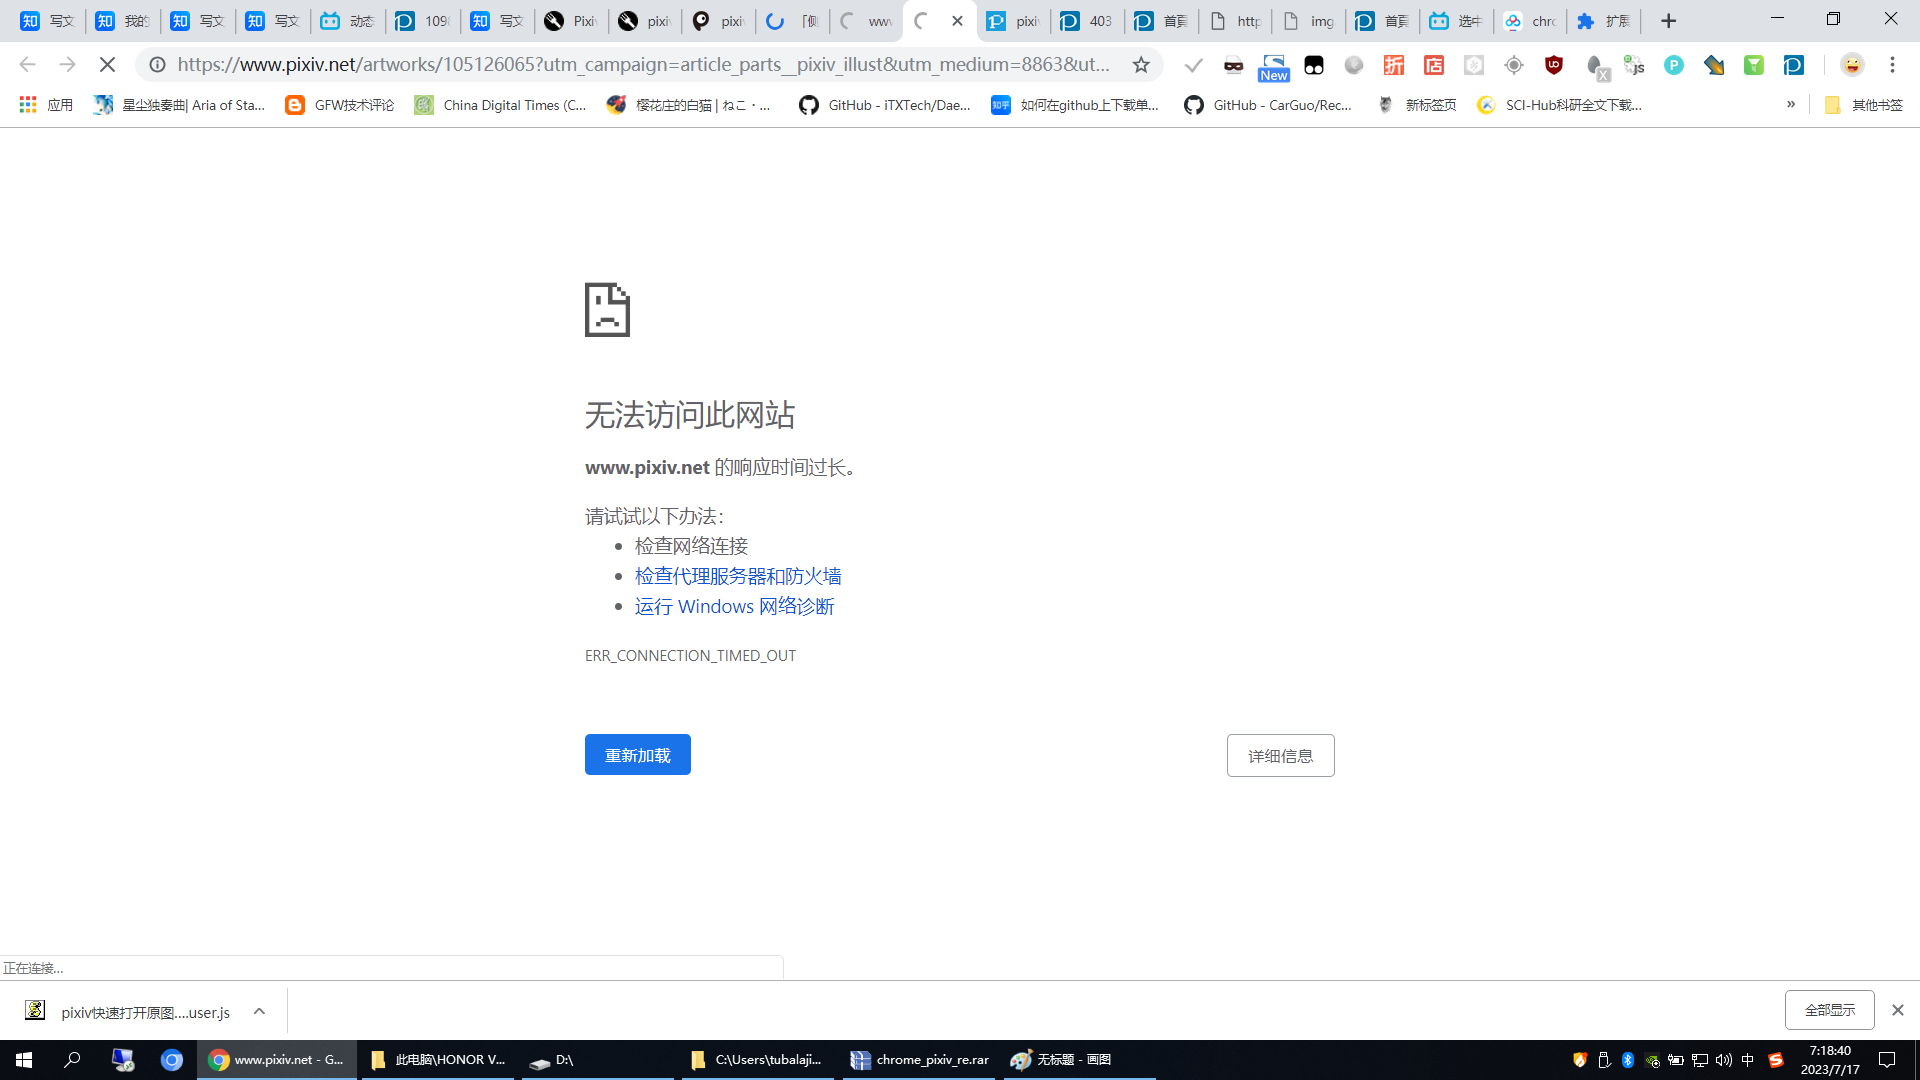
Task: Open the Sogou input method tray icon
Action: click(1775, 1060)
